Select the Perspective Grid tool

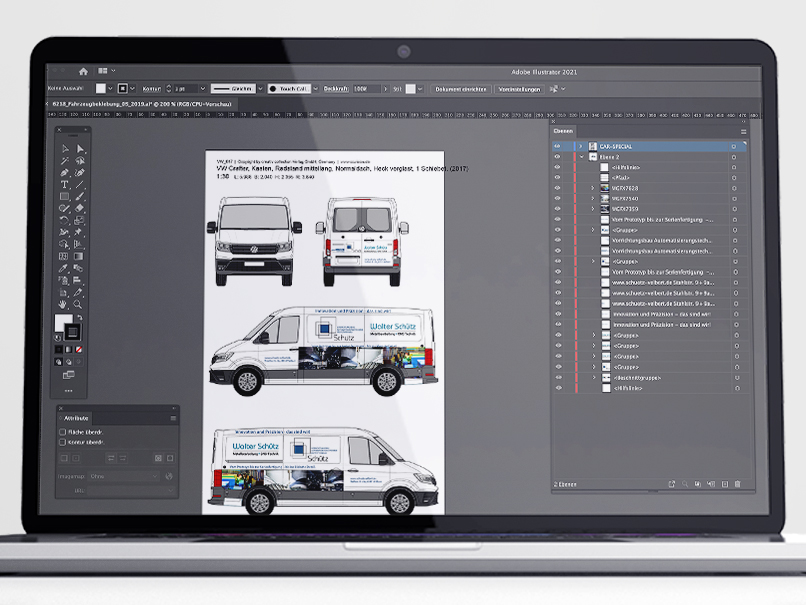point(79,244)
